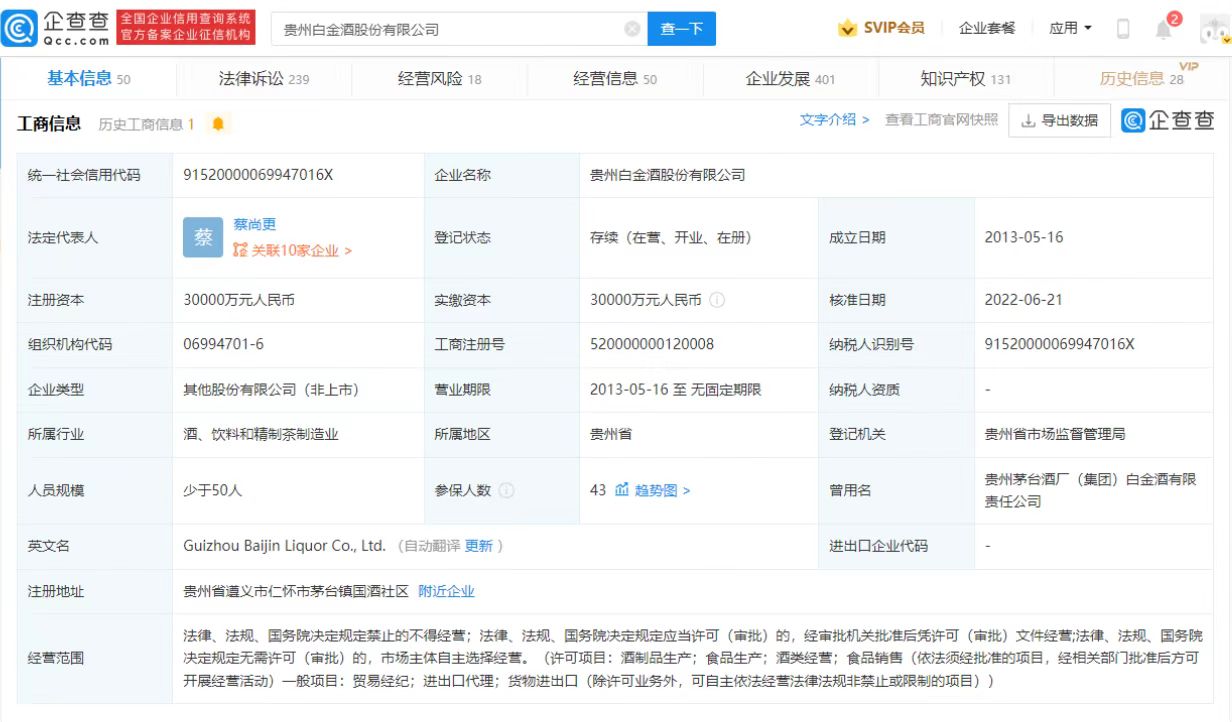Expand 关联10家企业 related companies
Viewport: 1232px width, 722px height.
coord(292,251)
